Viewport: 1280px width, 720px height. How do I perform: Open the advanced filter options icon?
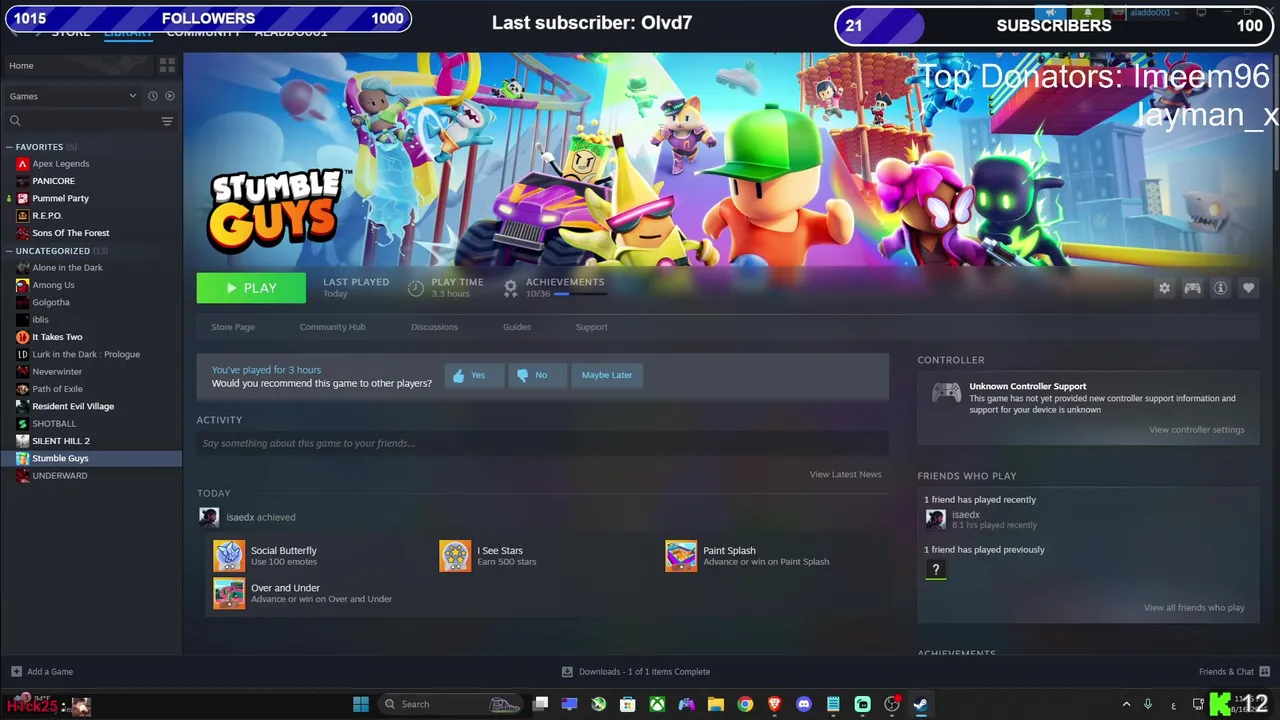coord(167,121)
